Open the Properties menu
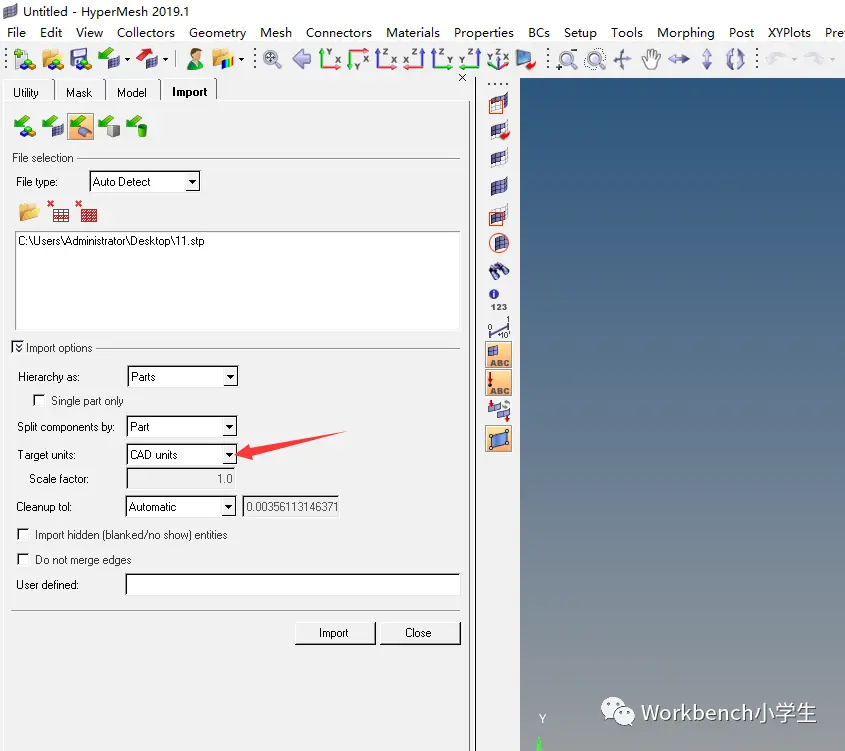Viewport: 845px width, 751px height. click(x=483, y=32)
